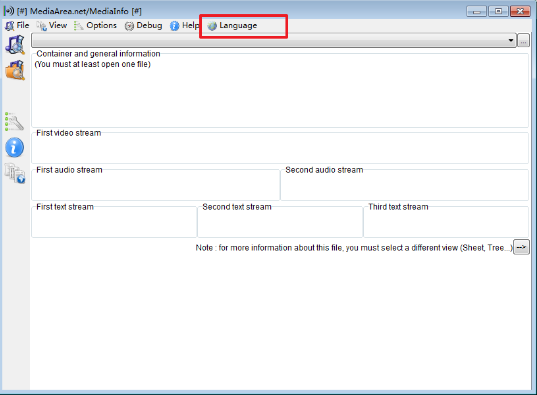This screenshot has height=395, width=537.
Task: Click the arrow button next to the note
Action: coord(521,247)
